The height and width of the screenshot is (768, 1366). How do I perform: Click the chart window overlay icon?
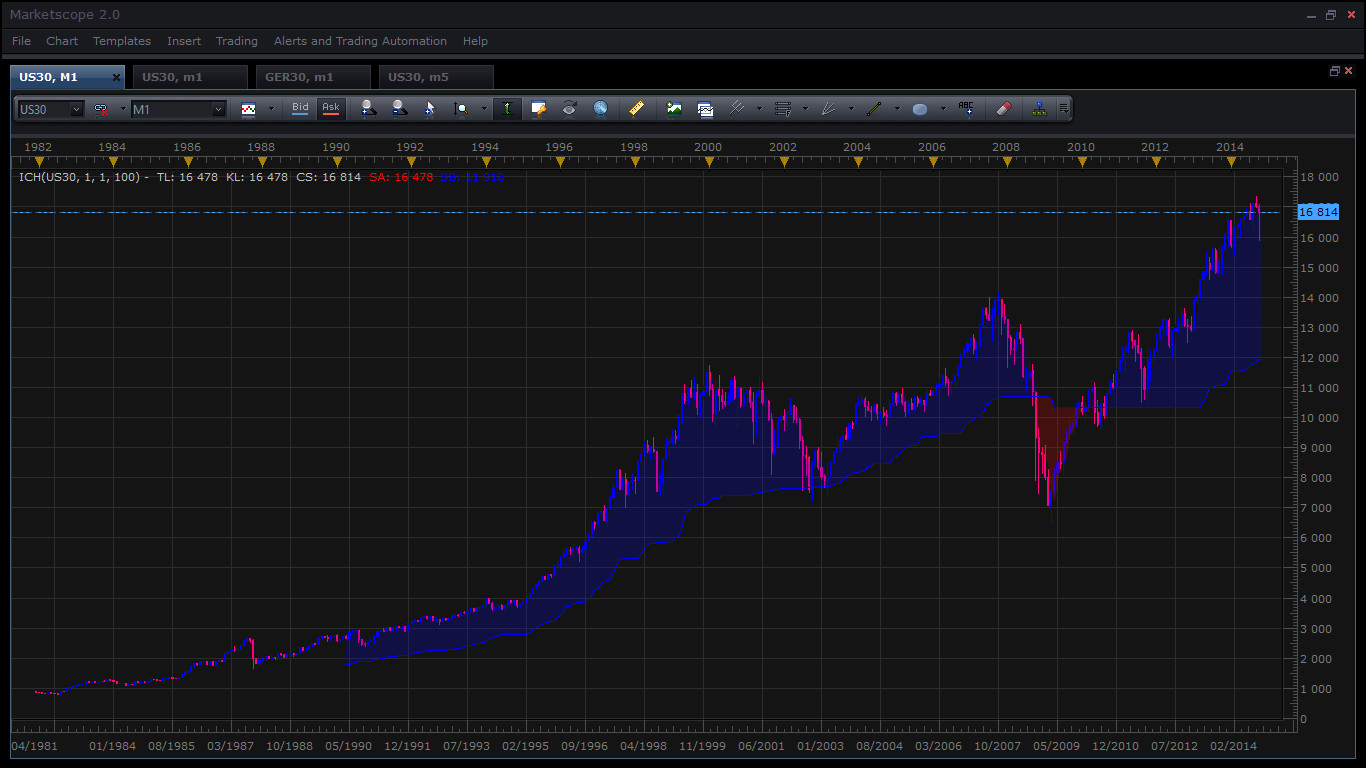coord(705,109)
